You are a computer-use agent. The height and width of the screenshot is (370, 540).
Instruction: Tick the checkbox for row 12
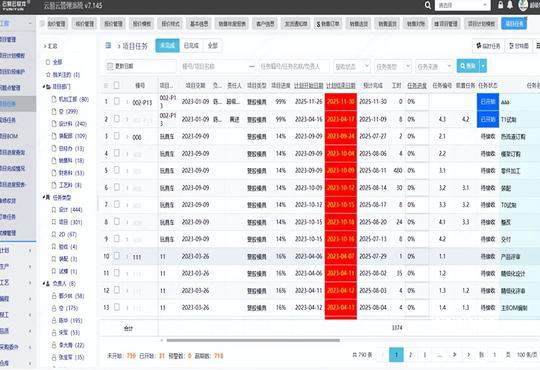pos(117,290)
